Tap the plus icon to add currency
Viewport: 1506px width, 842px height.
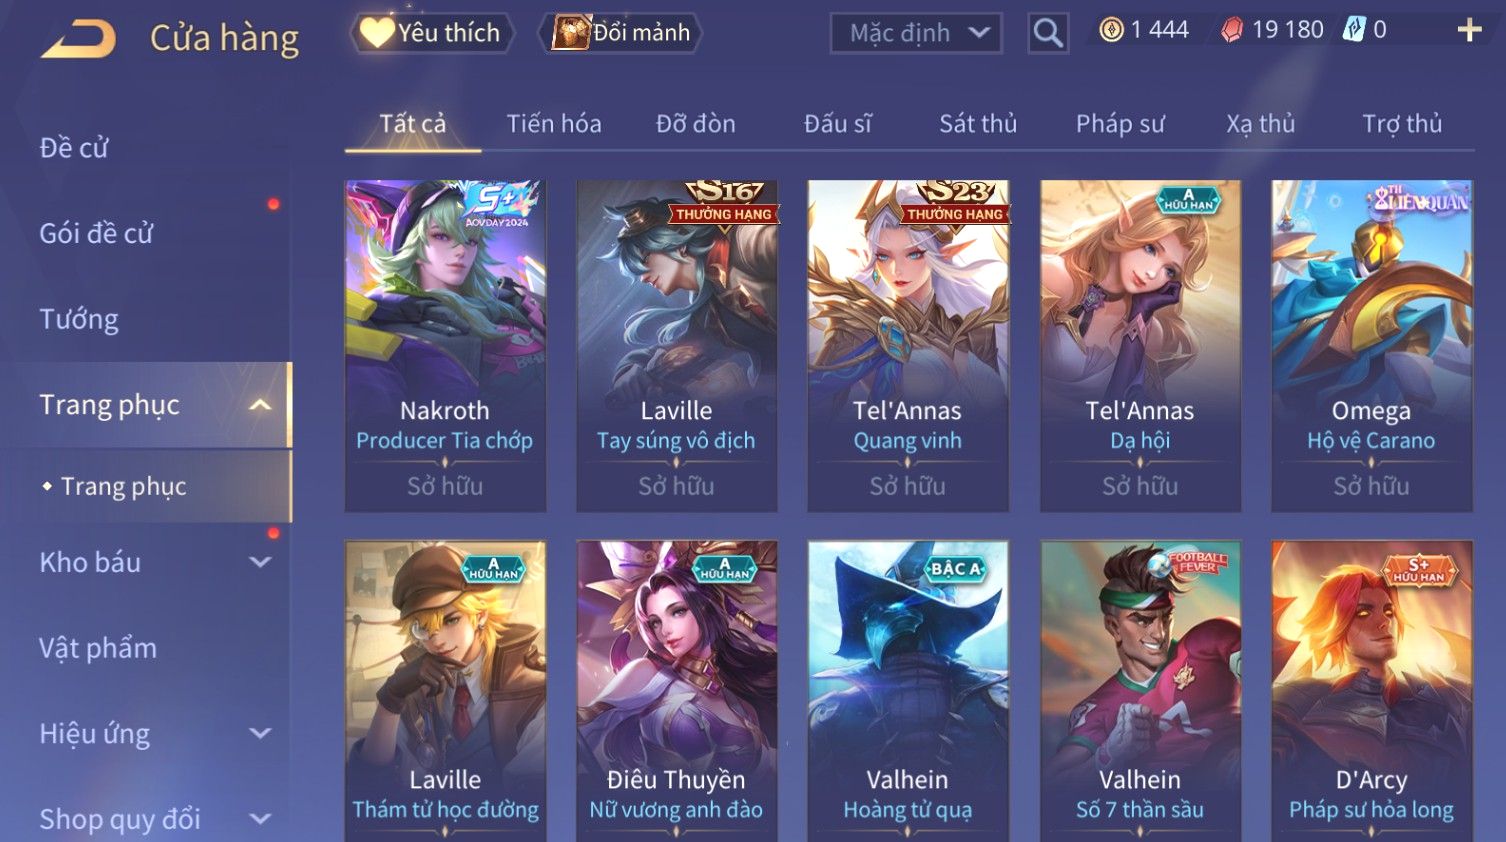click(1469, 30)
